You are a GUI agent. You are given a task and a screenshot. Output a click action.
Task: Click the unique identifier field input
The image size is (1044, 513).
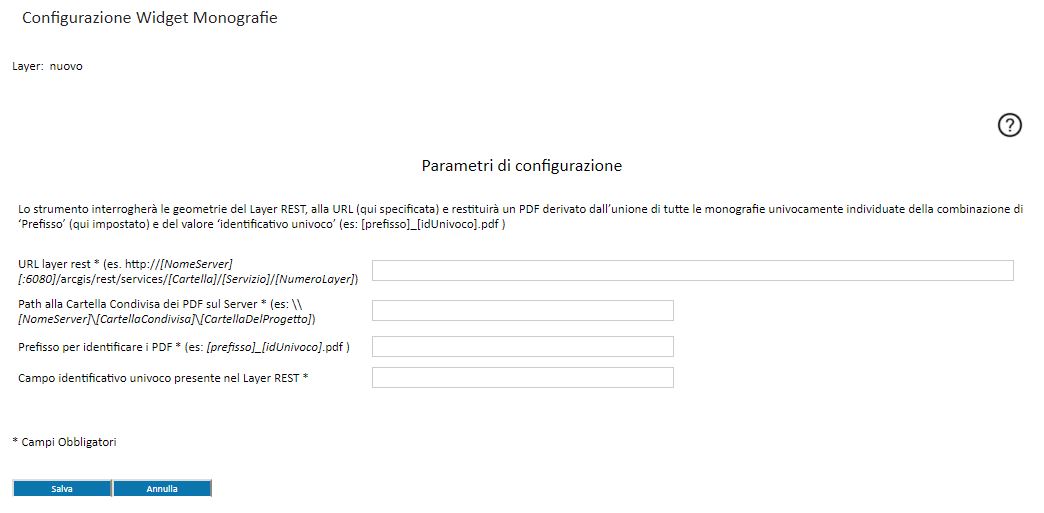523,377
